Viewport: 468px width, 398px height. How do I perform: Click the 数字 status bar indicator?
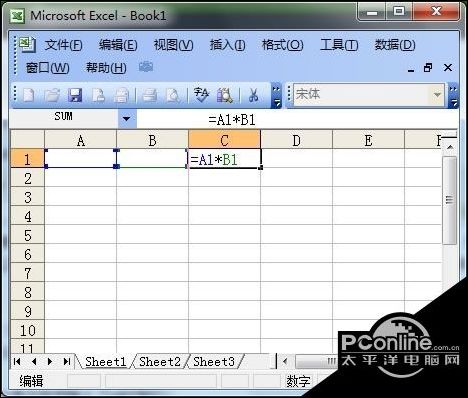[298, 381]
